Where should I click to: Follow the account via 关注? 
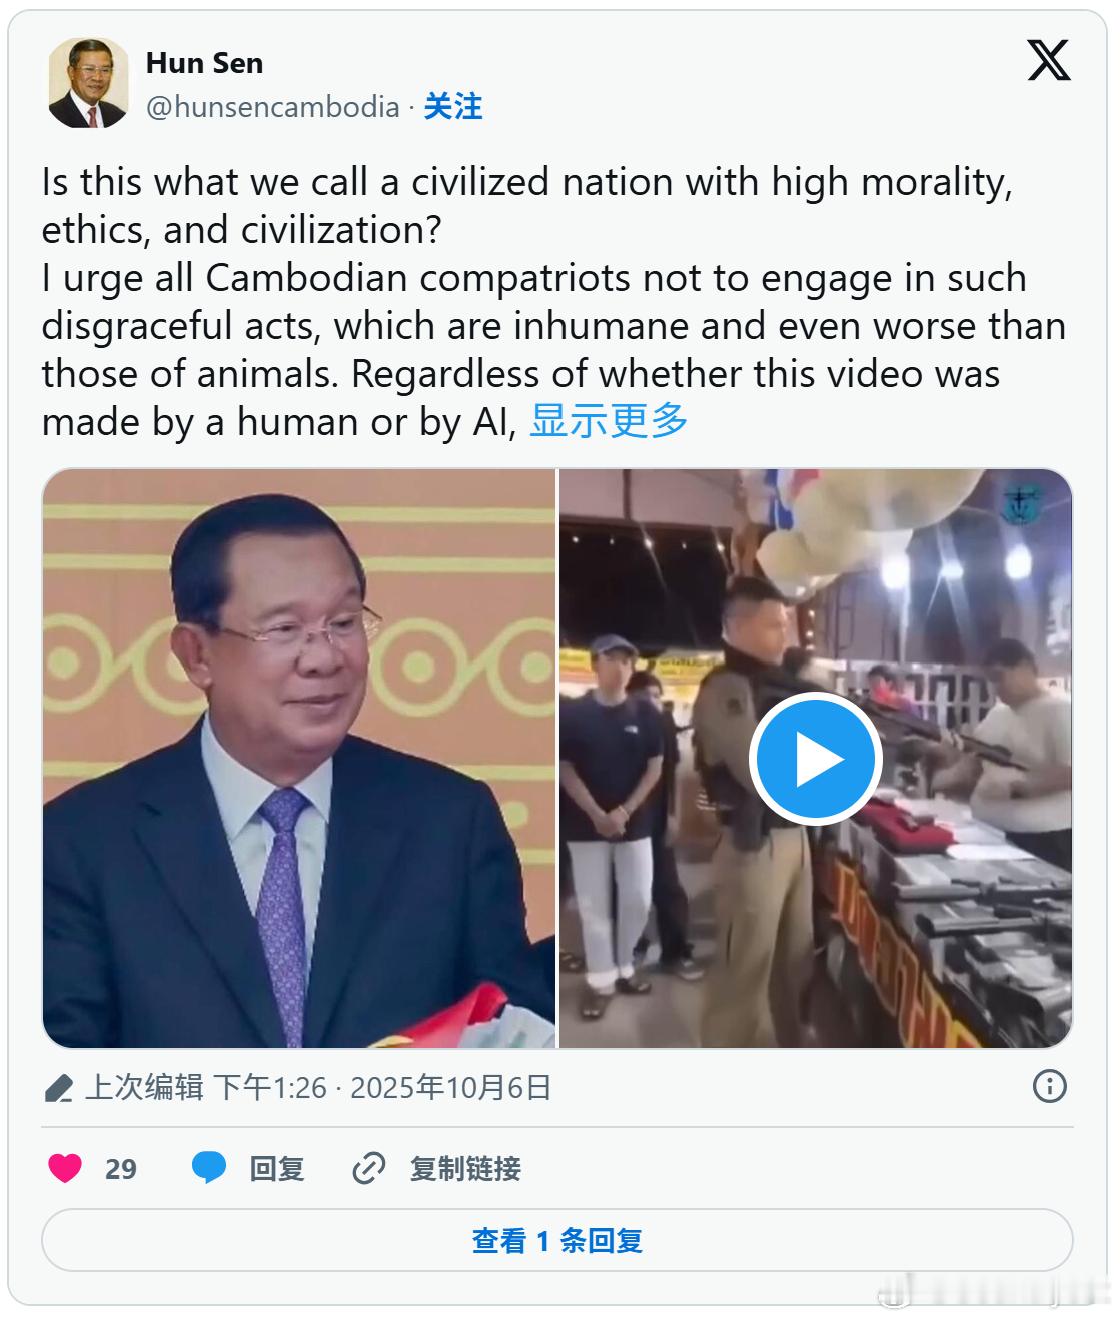453,107
